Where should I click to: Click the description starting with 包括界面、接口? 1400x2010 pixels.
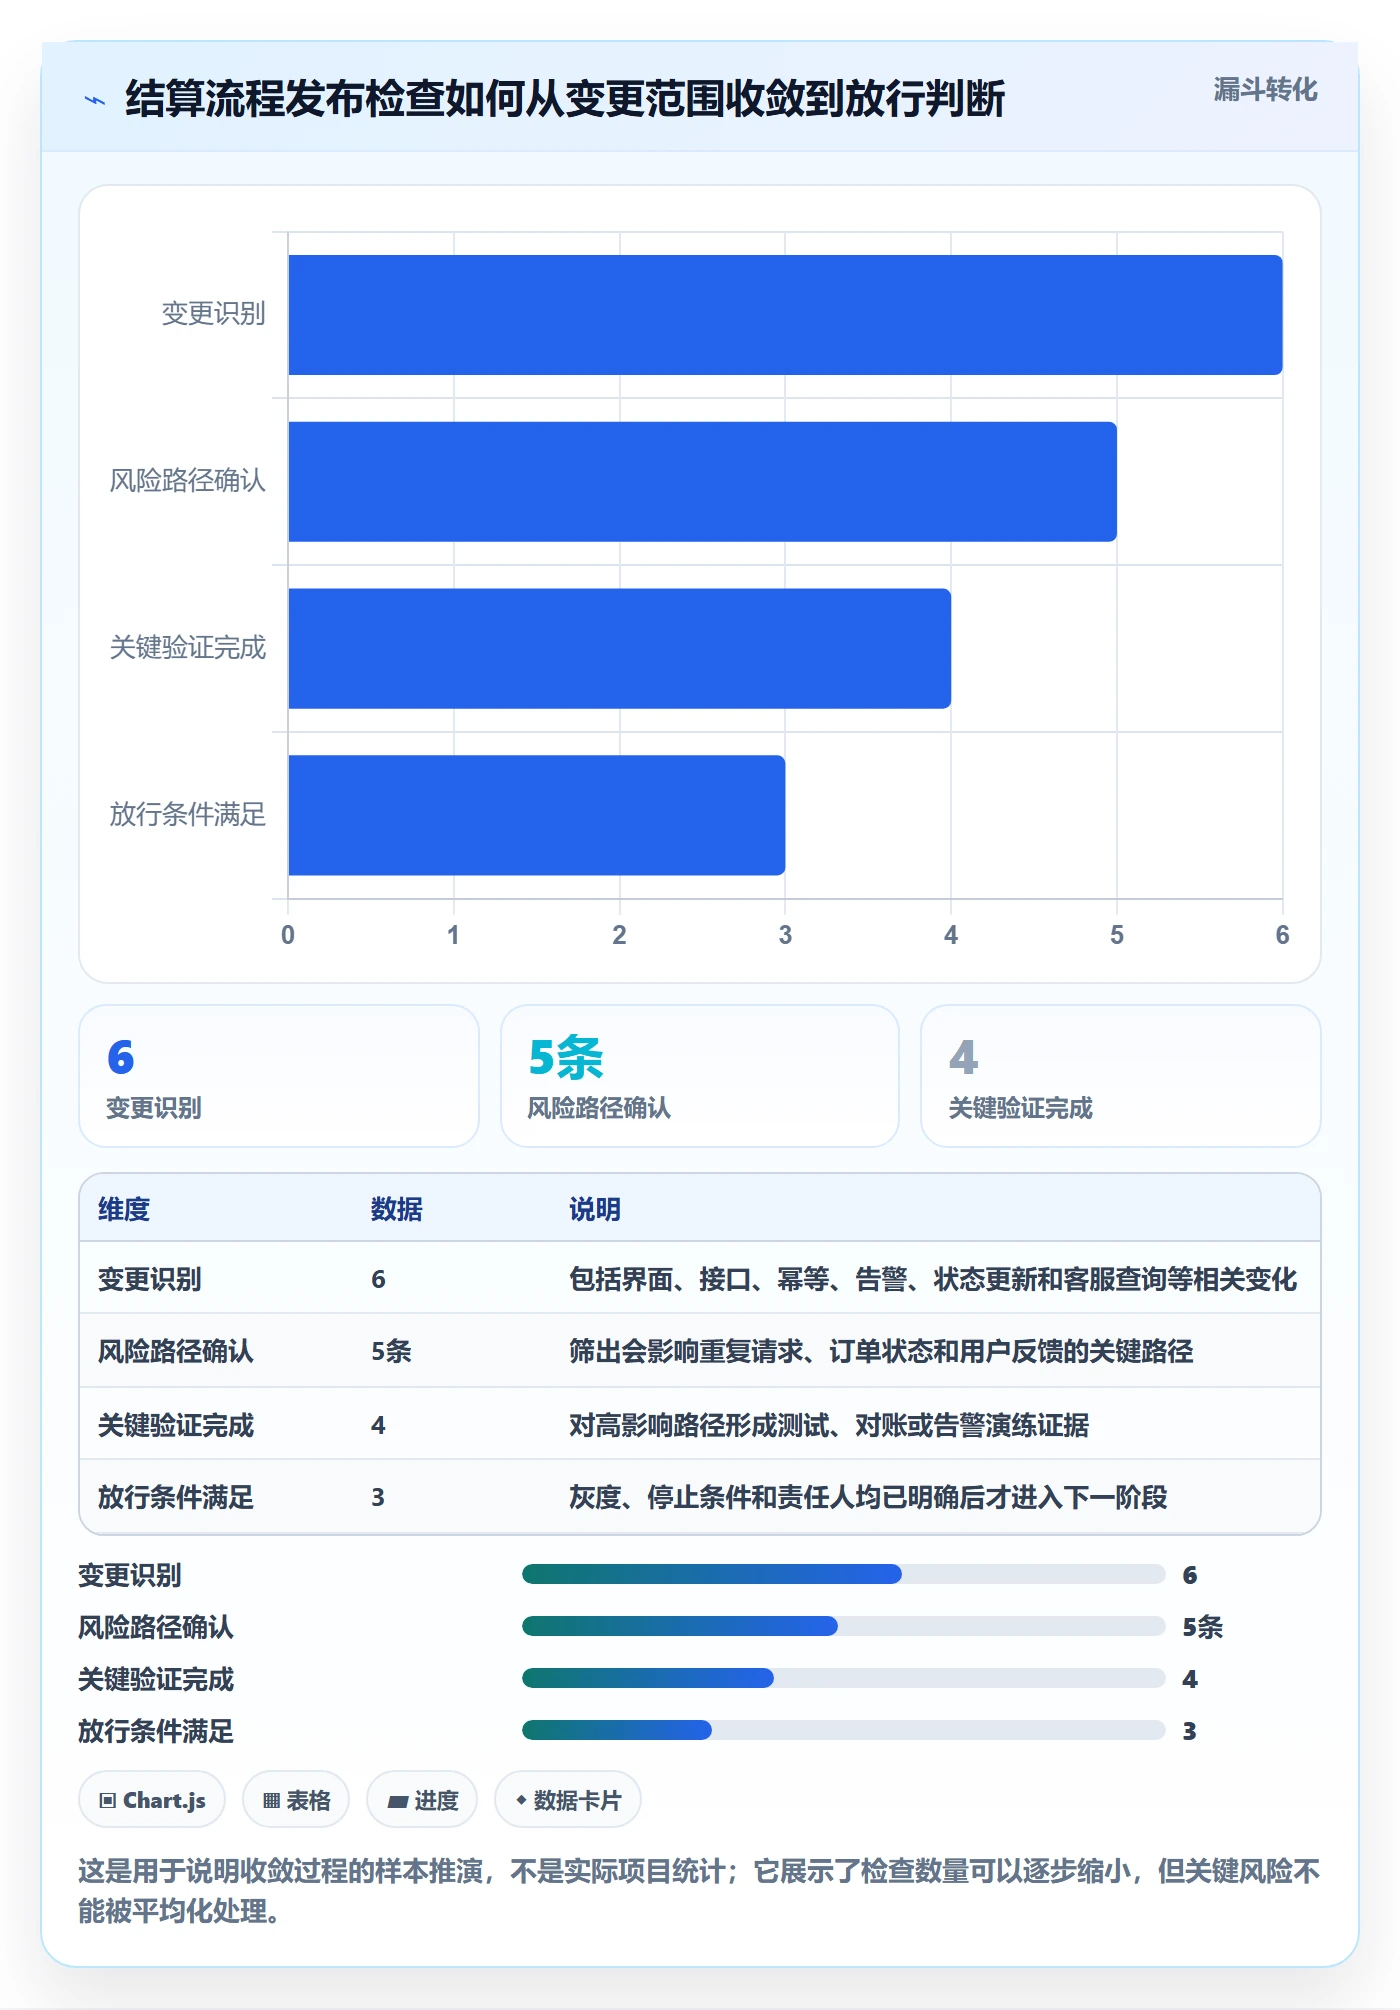point(933,1279)
